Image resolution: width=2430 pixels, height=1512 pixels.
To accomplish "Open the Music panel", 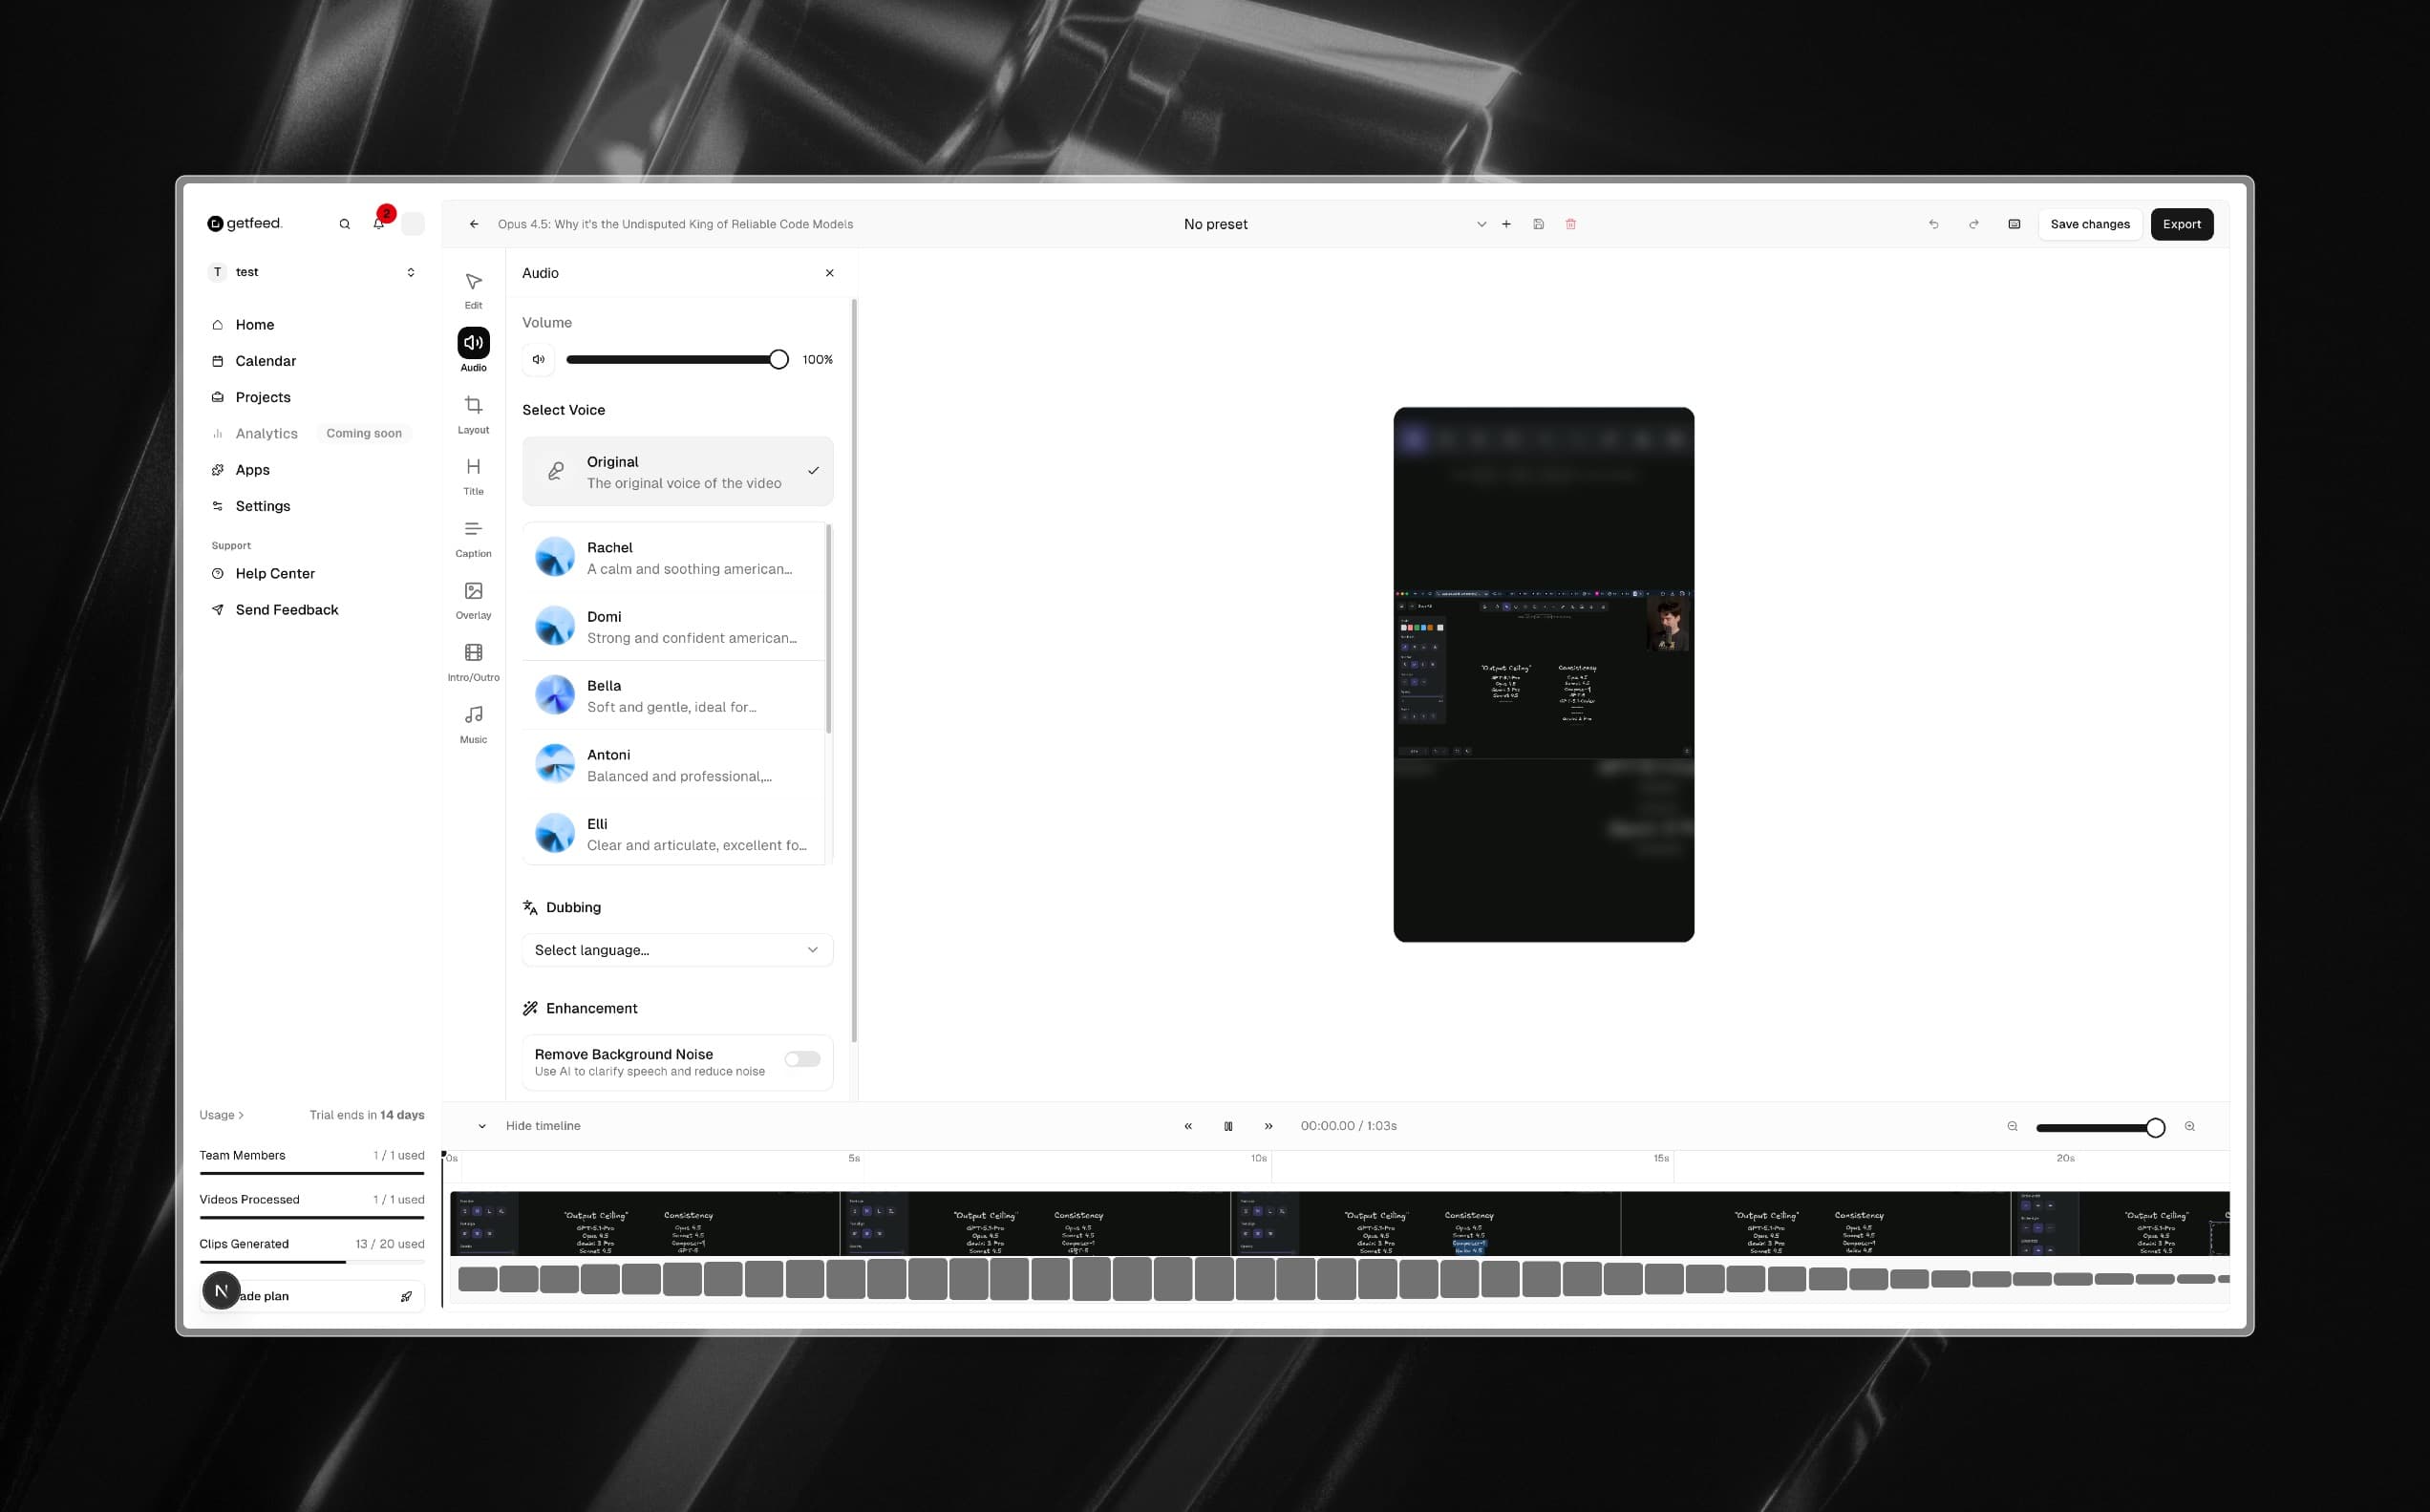I will [x=473, y=722].
